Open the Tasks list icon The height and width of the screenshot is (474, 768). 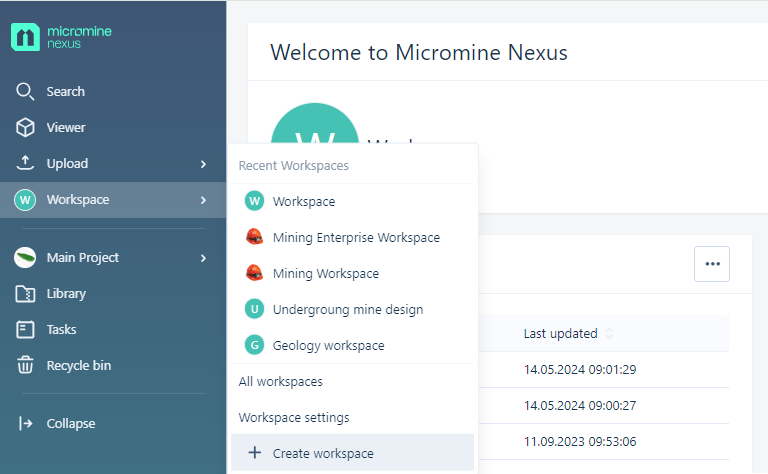point(25,330)
